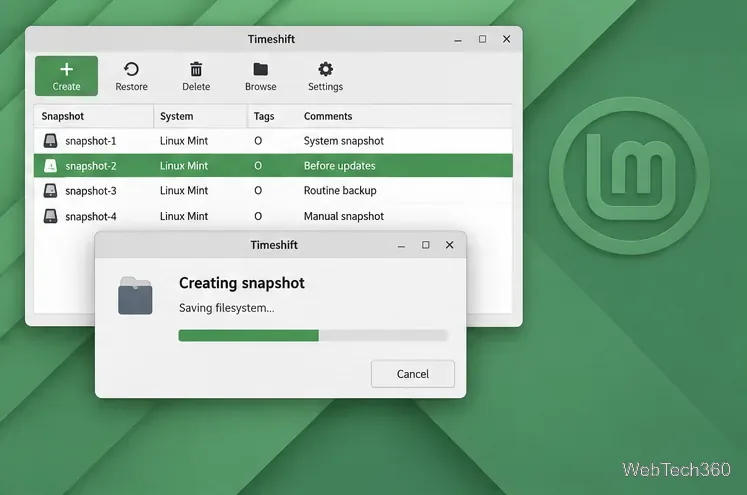Click the O tag for snapshot-4

click(x=258, y=216)
